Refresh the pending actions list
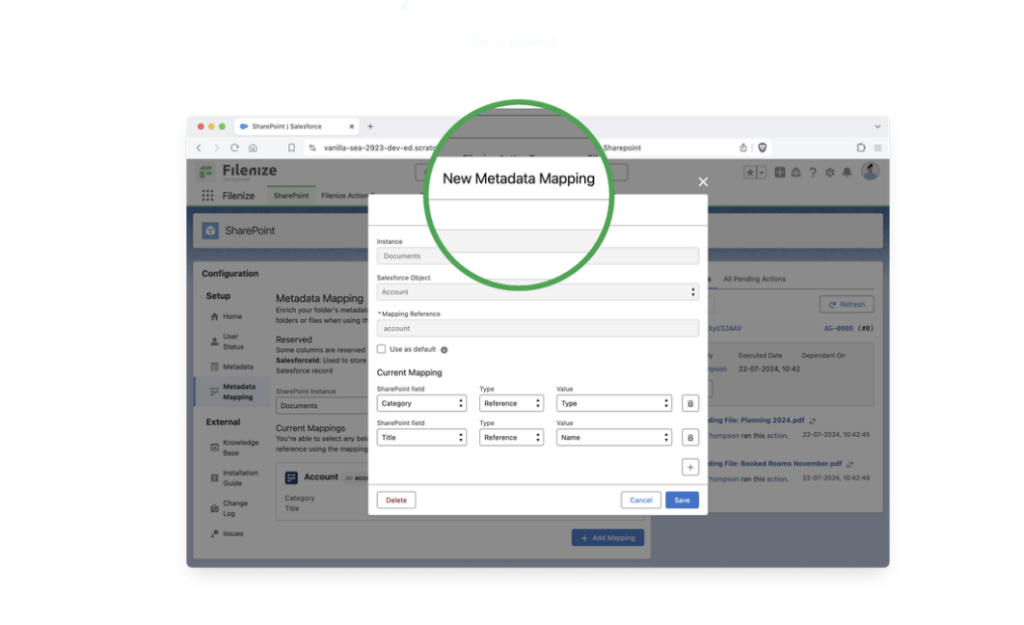The image size is (1024, 625). (846, 304)
